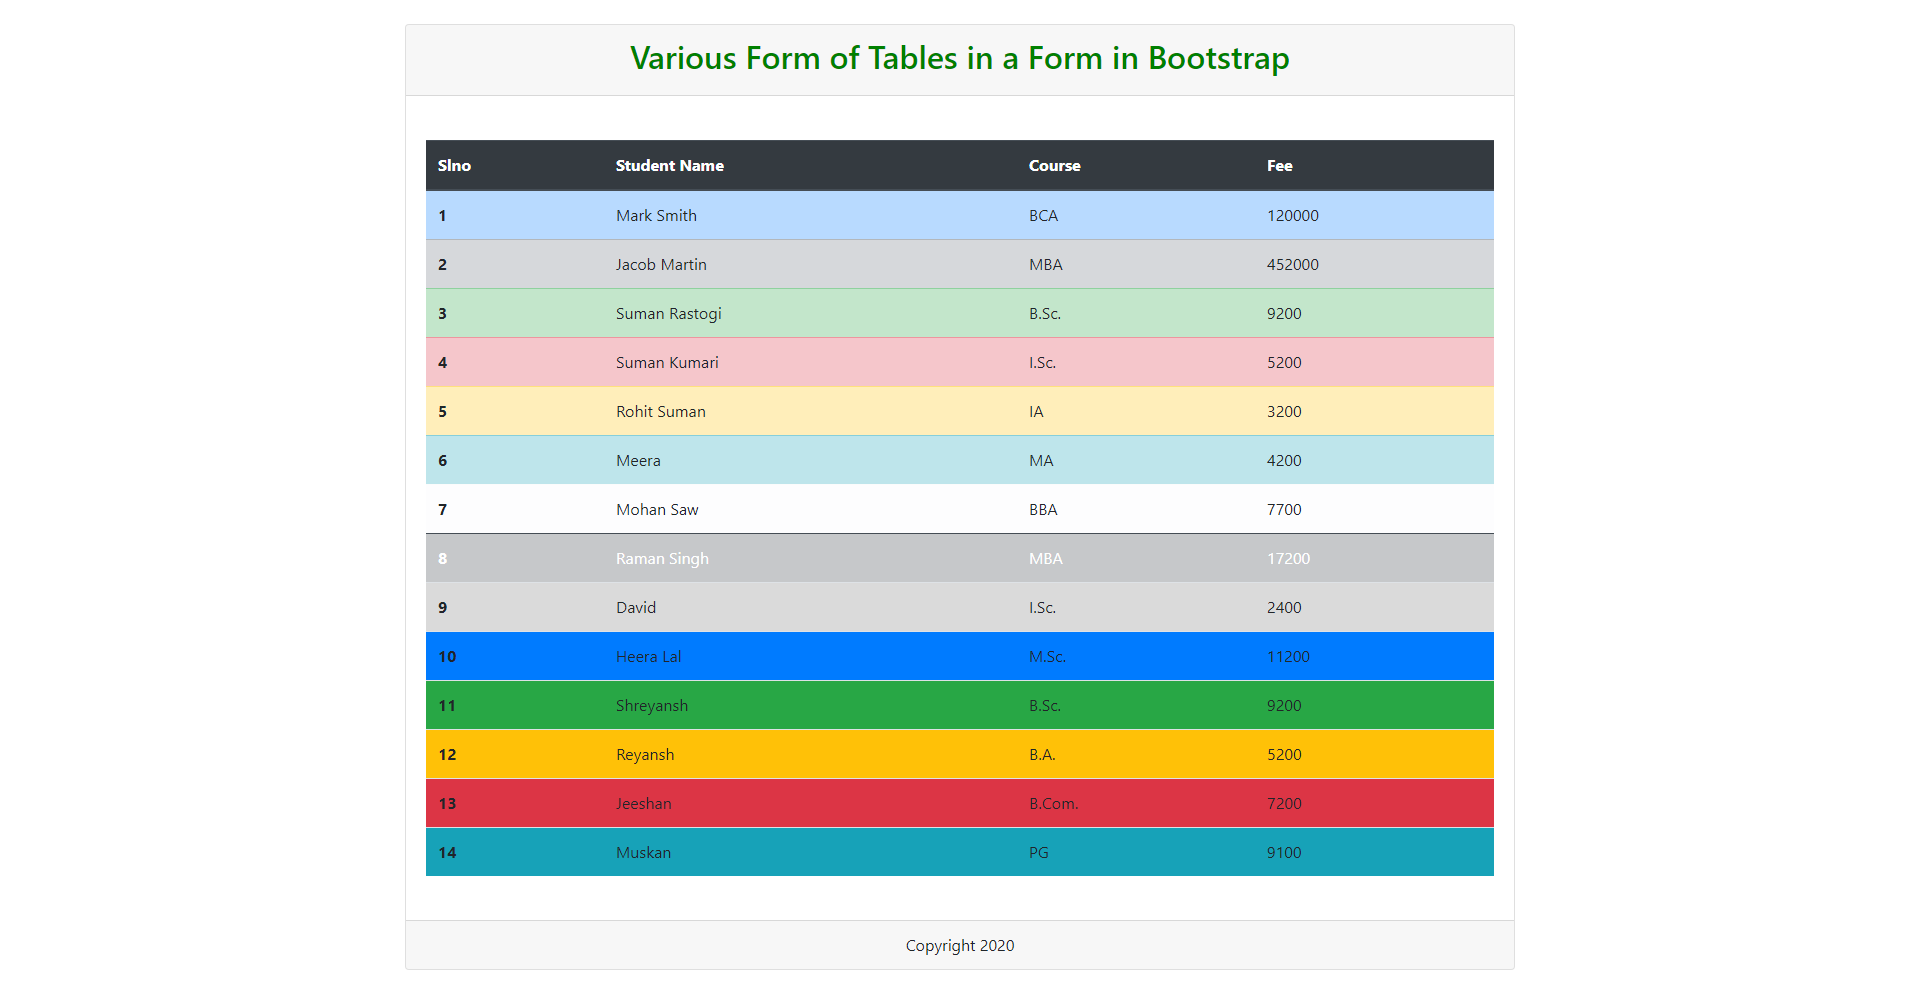Click the Course column header
The height and width of the screenshot is (994, 1920).
[x=1053, y=165]
